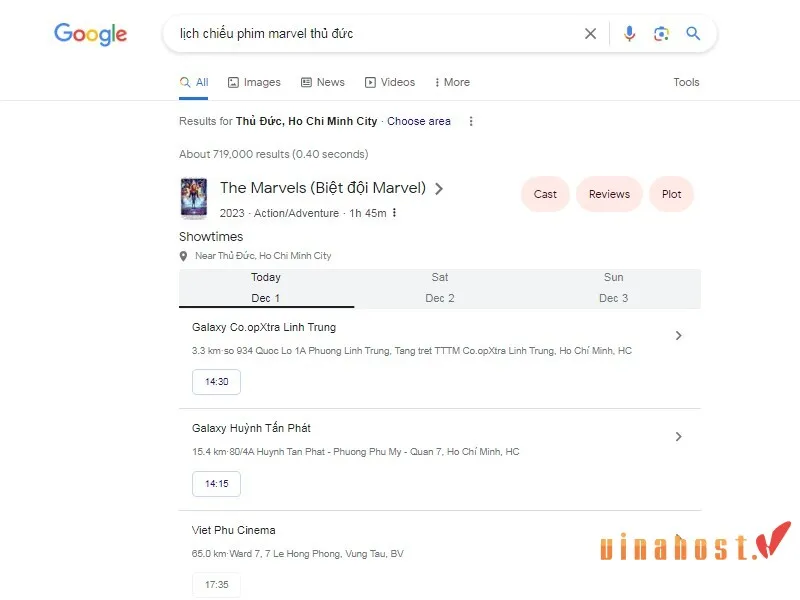Open Google Lens image search

tap(661, 34)
